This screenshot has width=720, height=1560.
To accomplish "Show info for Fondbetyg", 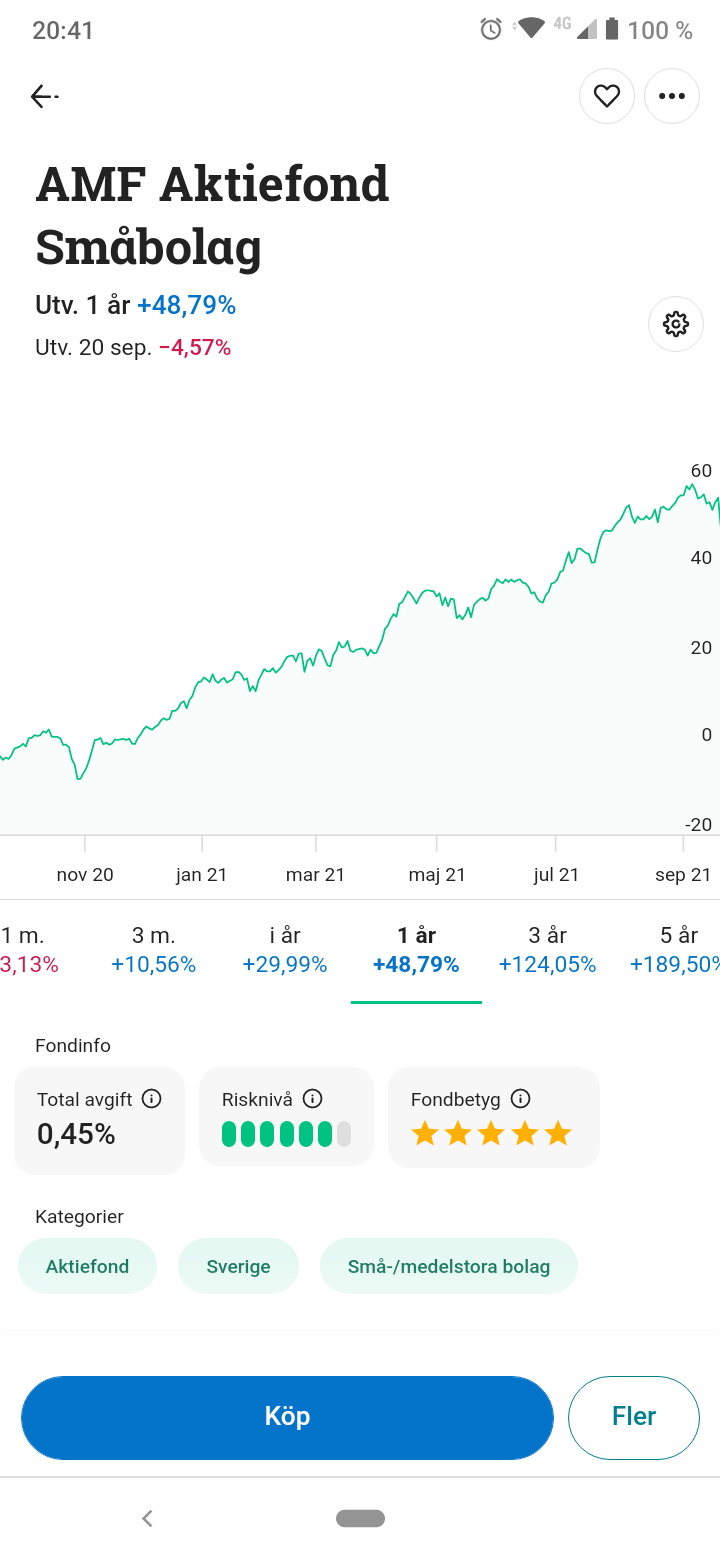I will [520, 1099].
